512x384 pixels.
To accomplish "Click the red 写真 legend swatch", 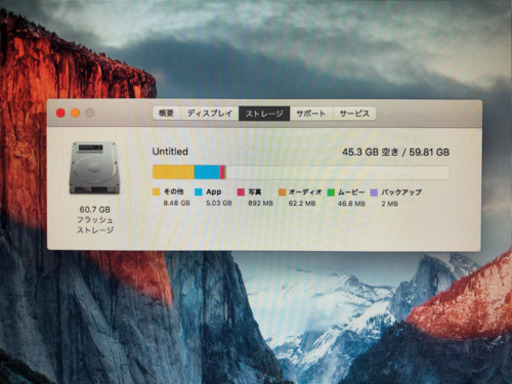I will coord(241,192).
